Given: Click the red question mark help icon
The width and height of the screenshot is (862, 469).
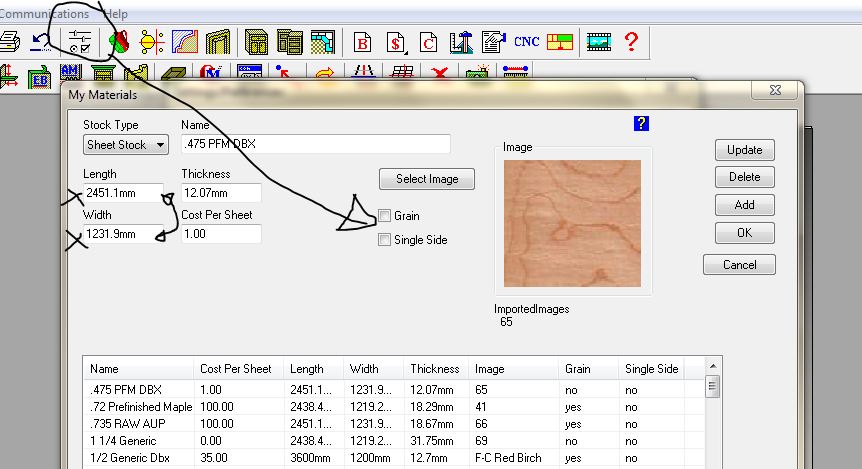Looking at the screenshot, I should [x=631, y=42].
